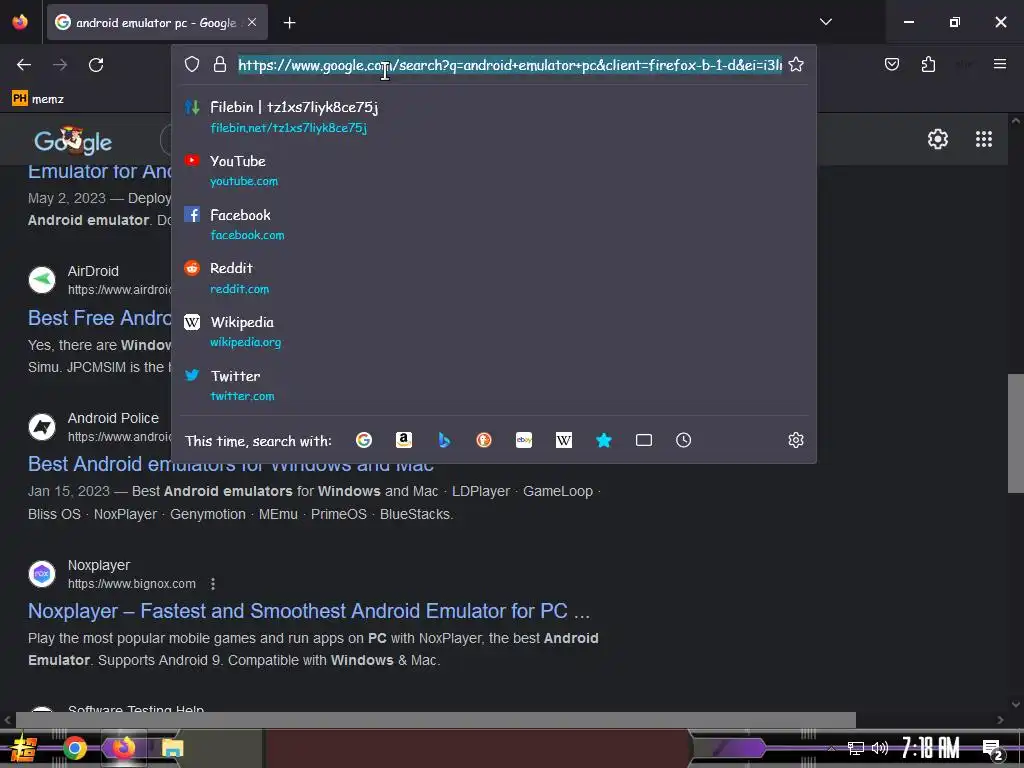1024x768 pixels.
Task: Search this time with Bing icon
Action: [444, 440]
